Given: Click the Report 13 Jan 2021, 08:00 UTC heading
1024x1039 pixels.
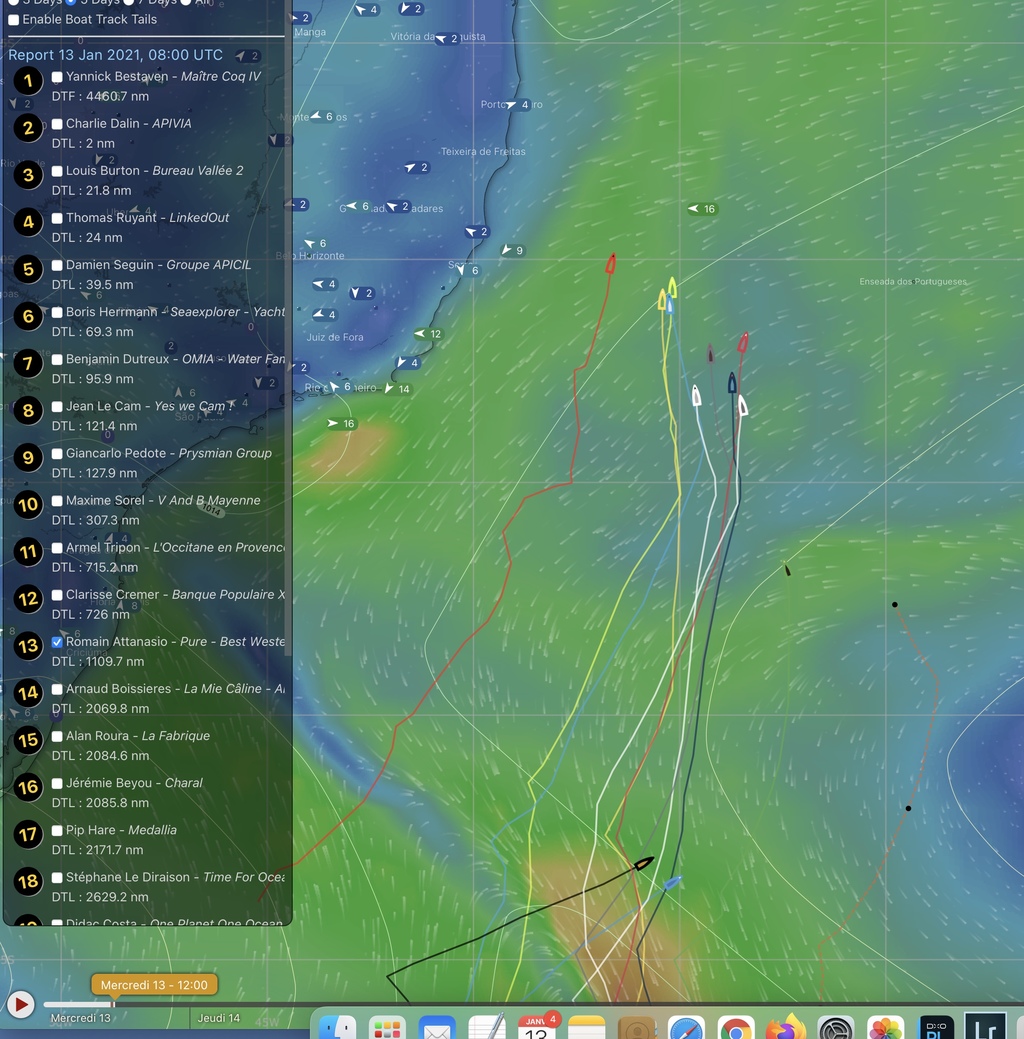Looking at the screenshot, I should tap(115, 55).
